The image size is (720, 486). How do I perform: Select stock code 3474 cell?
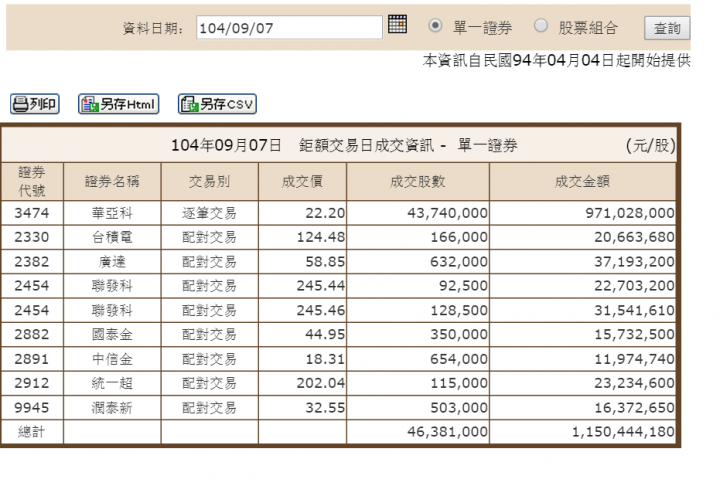(32, 213)
